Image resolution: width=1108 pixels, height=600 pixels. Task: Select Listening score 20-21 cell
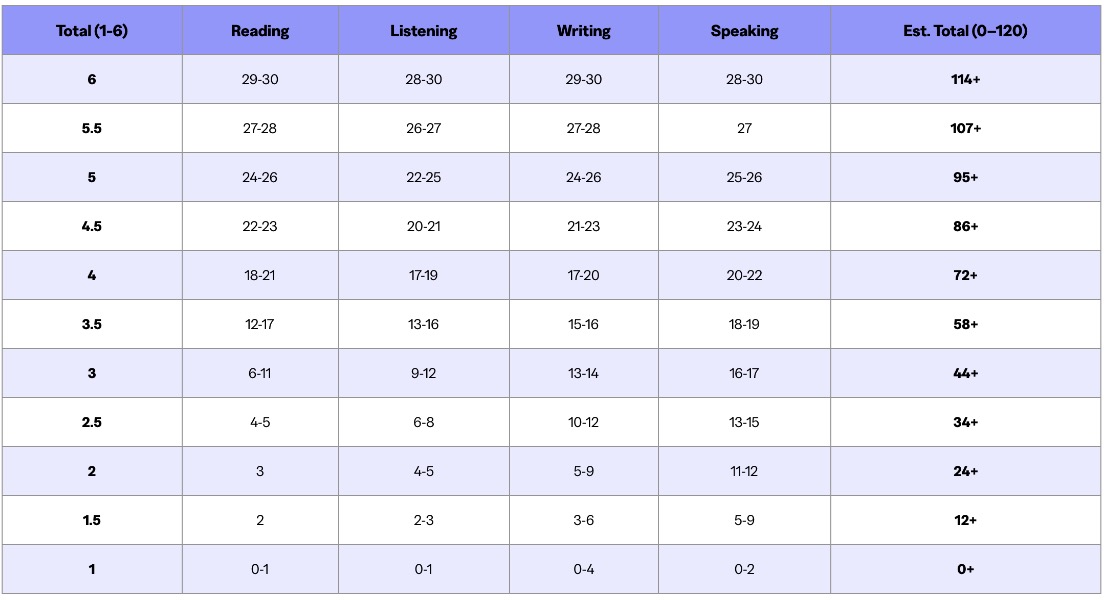(x=423, y=226)
